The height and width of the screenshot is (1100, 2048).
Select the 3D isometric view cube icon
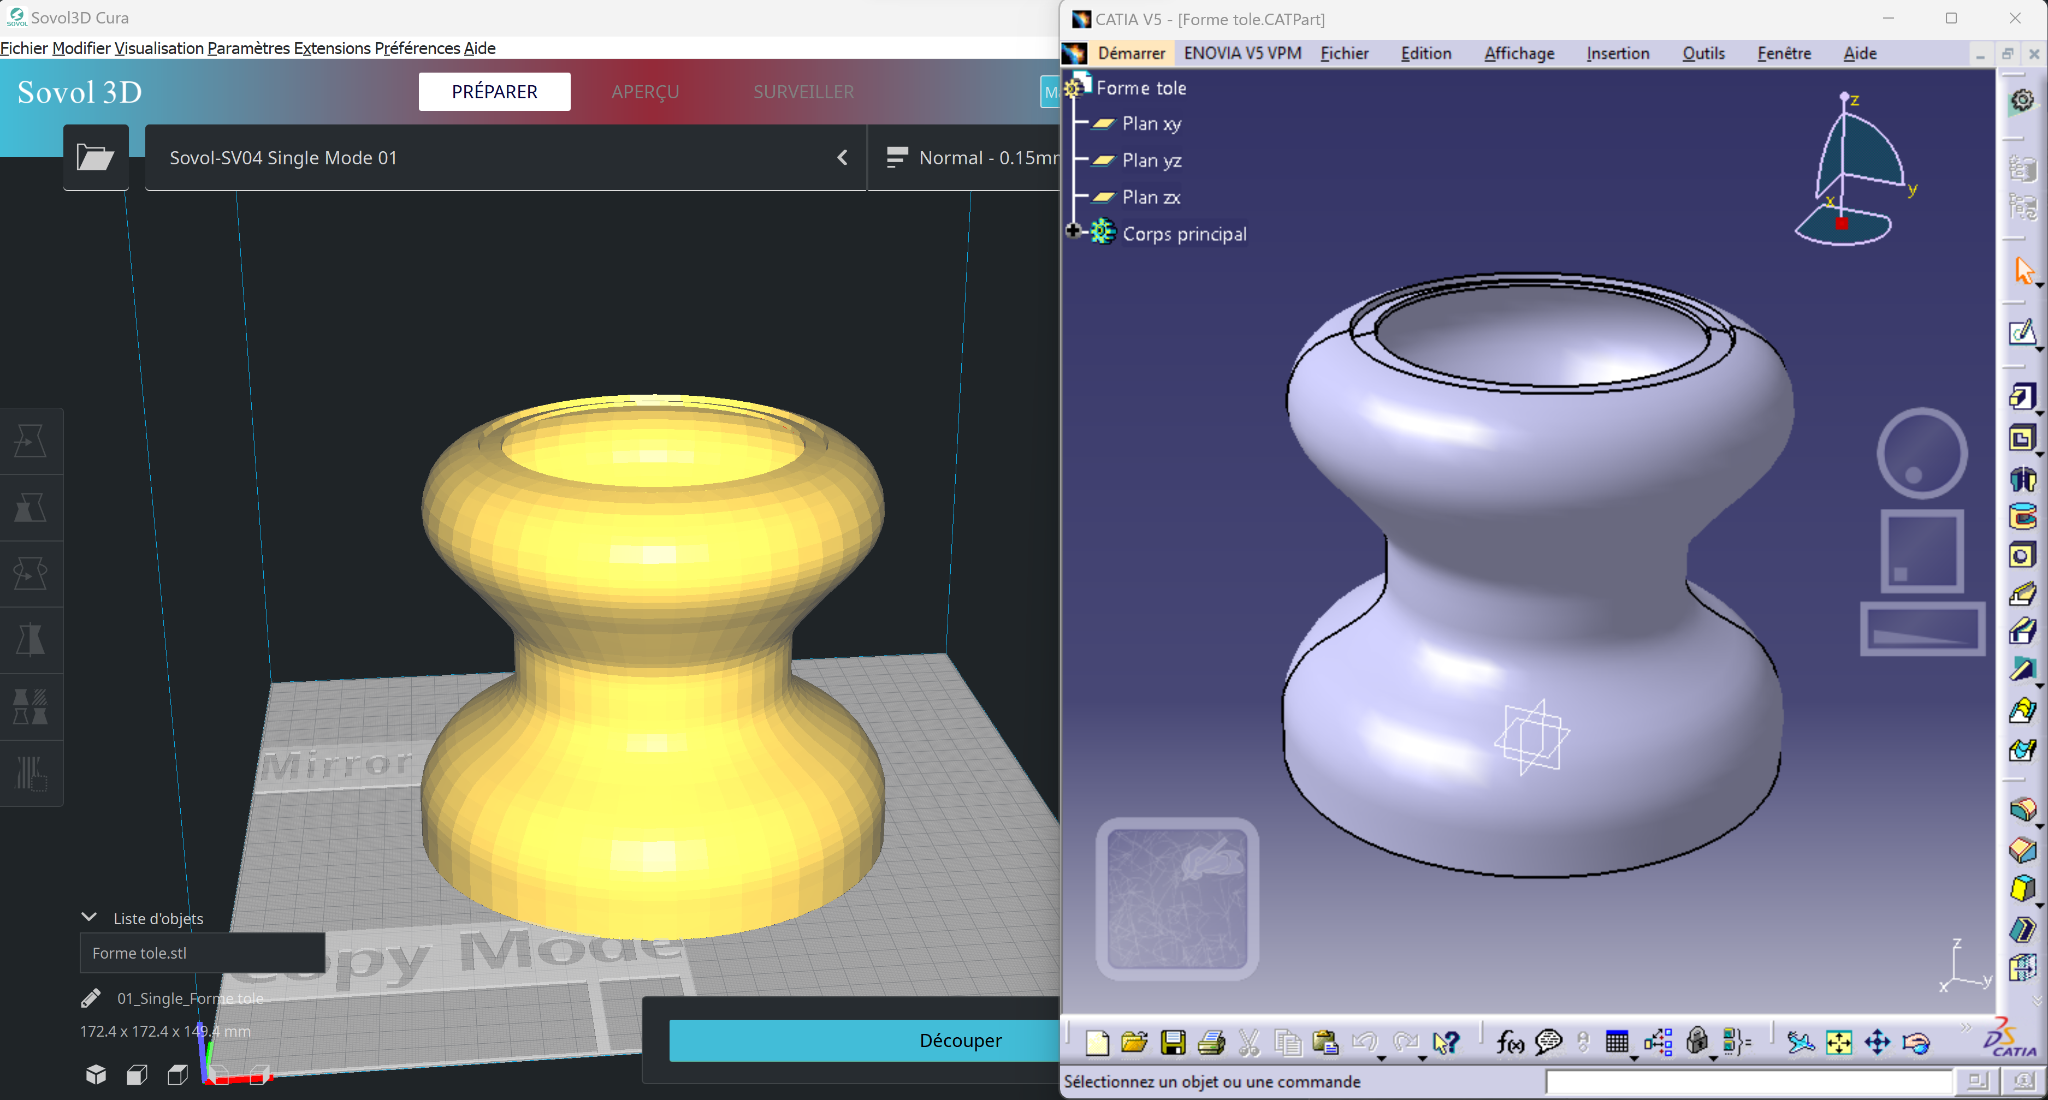tap(96, 1075)
